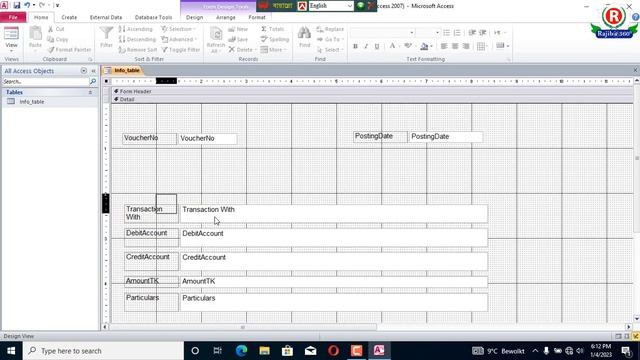Toggle Underline formatting

[x=377, y=46]
